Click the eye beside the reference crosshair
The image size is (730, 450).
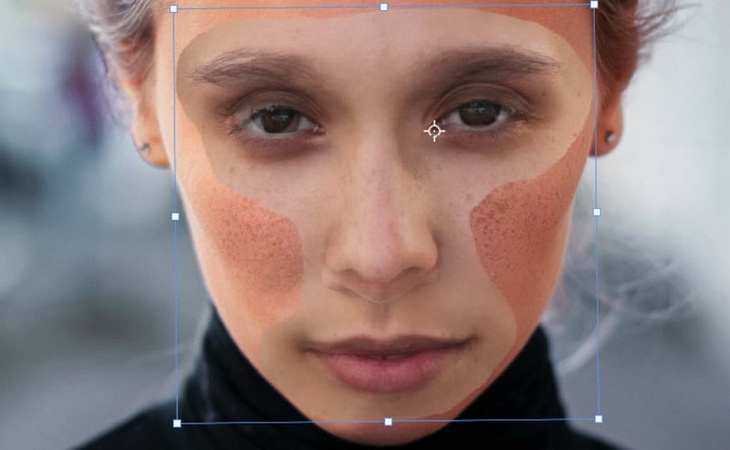coord(480,115)
